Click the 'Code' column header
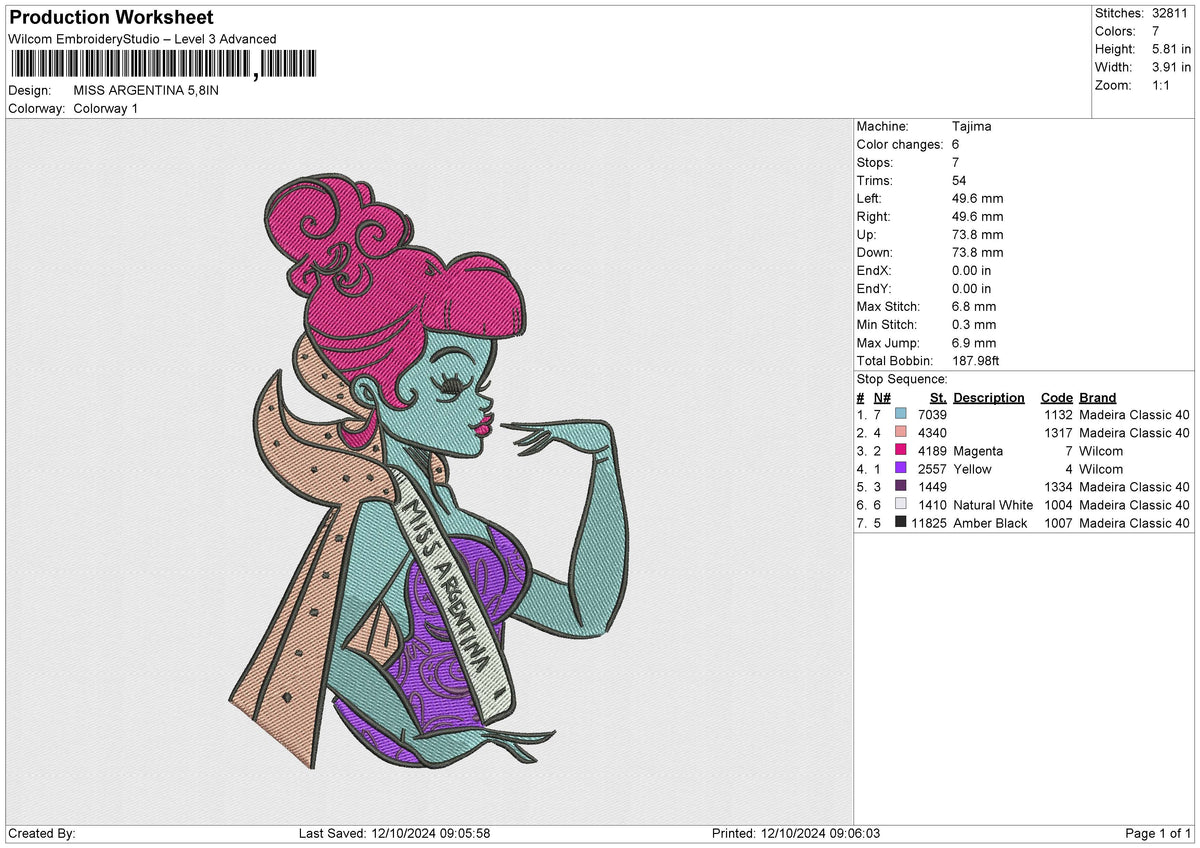This screenshot has width=1200, height=848. pos(1056,398)
